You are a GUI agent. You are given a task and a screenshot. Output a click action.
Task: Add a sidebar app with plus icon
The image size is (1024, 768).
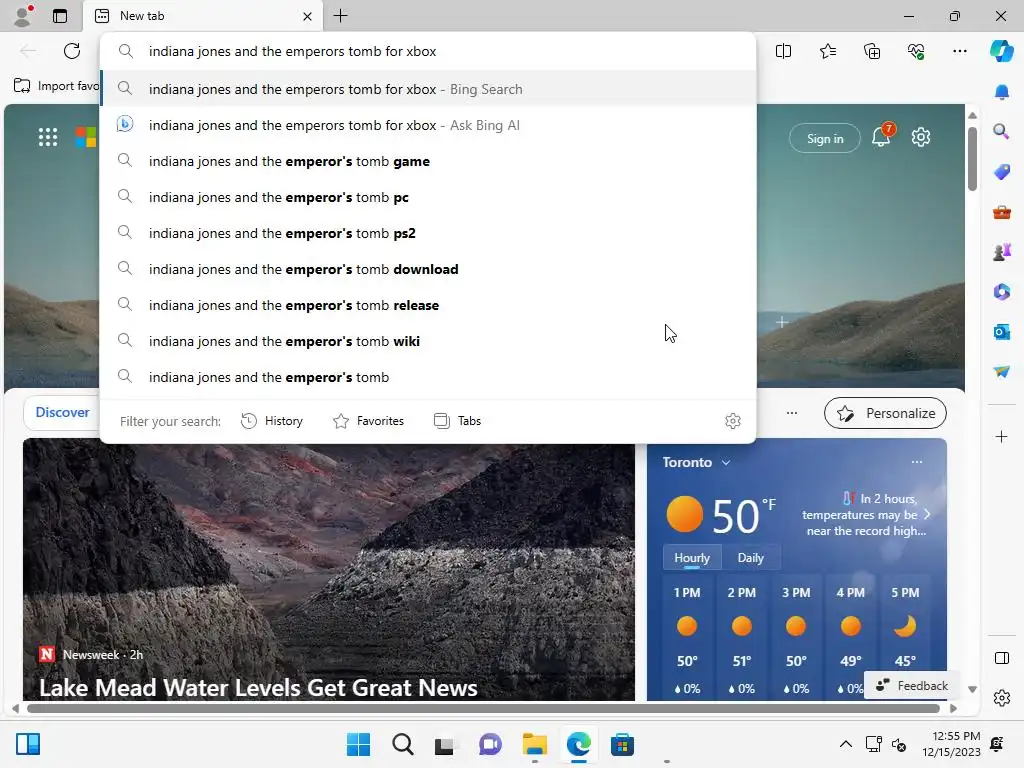coord(1002,436)
